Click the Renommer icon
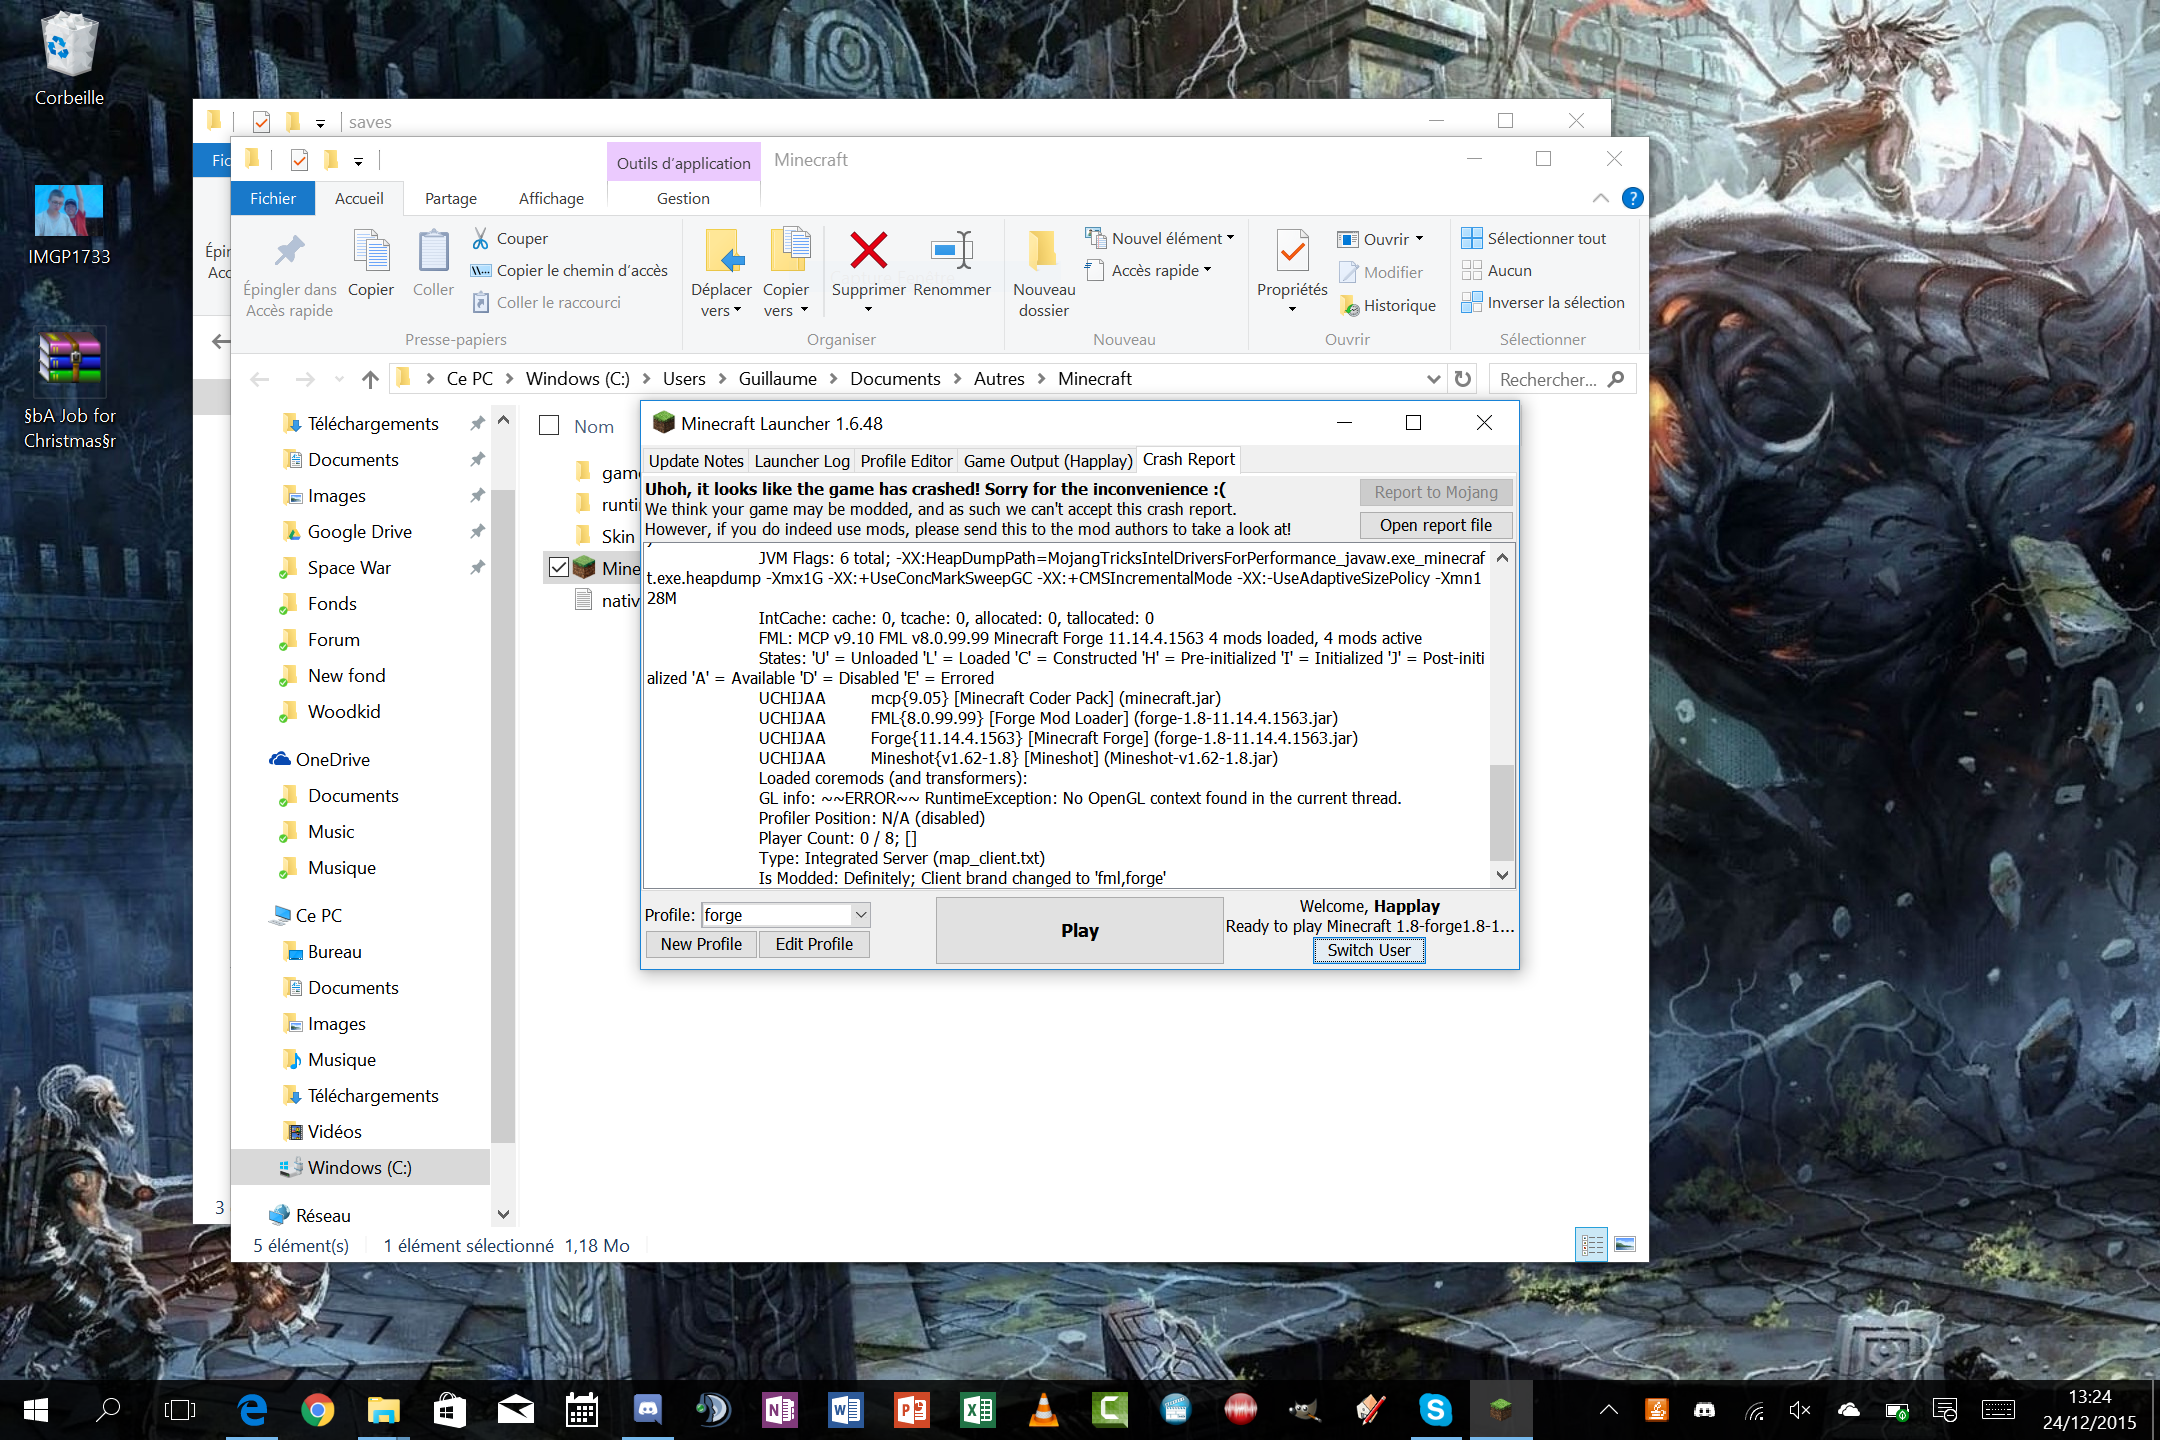This screenshot has height=1440, width=2160. point(951,250)
